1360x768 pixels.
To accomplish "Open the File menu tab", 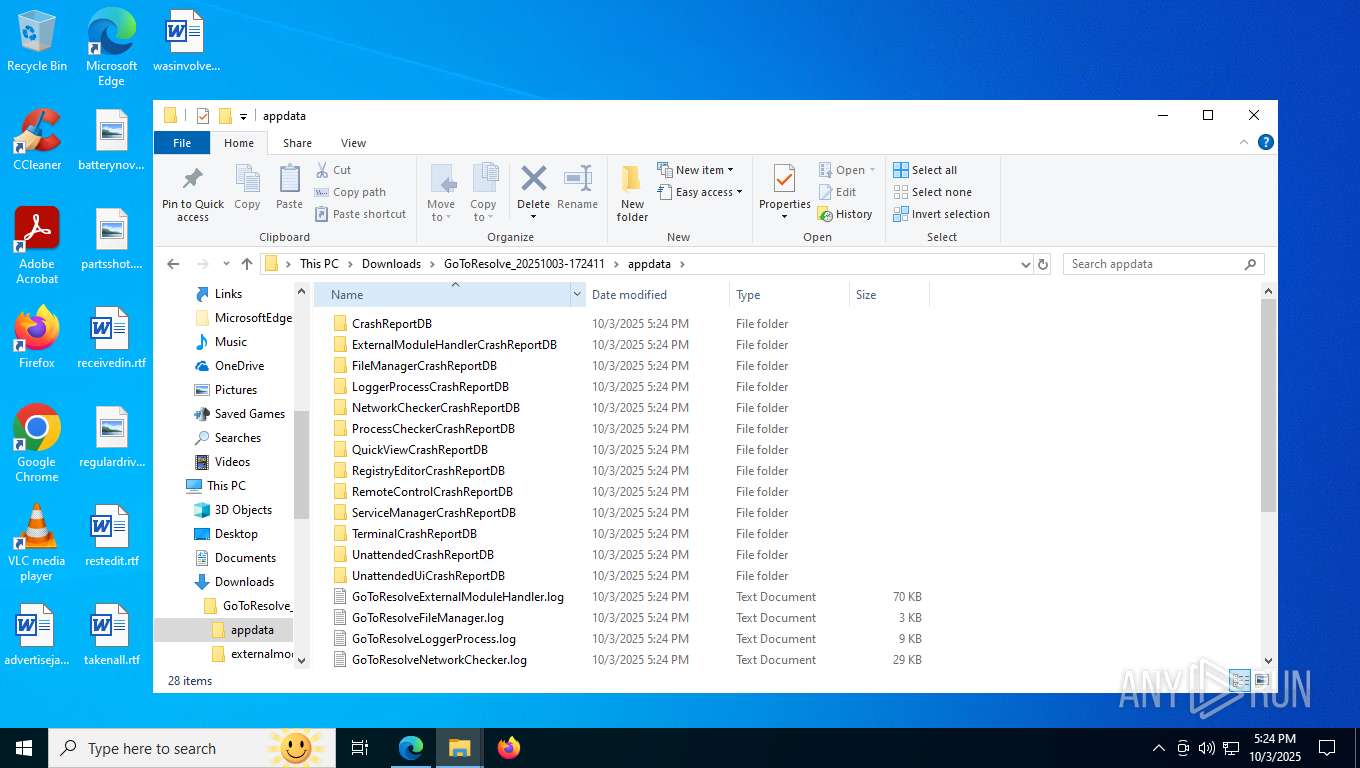I will coord(182,143).
